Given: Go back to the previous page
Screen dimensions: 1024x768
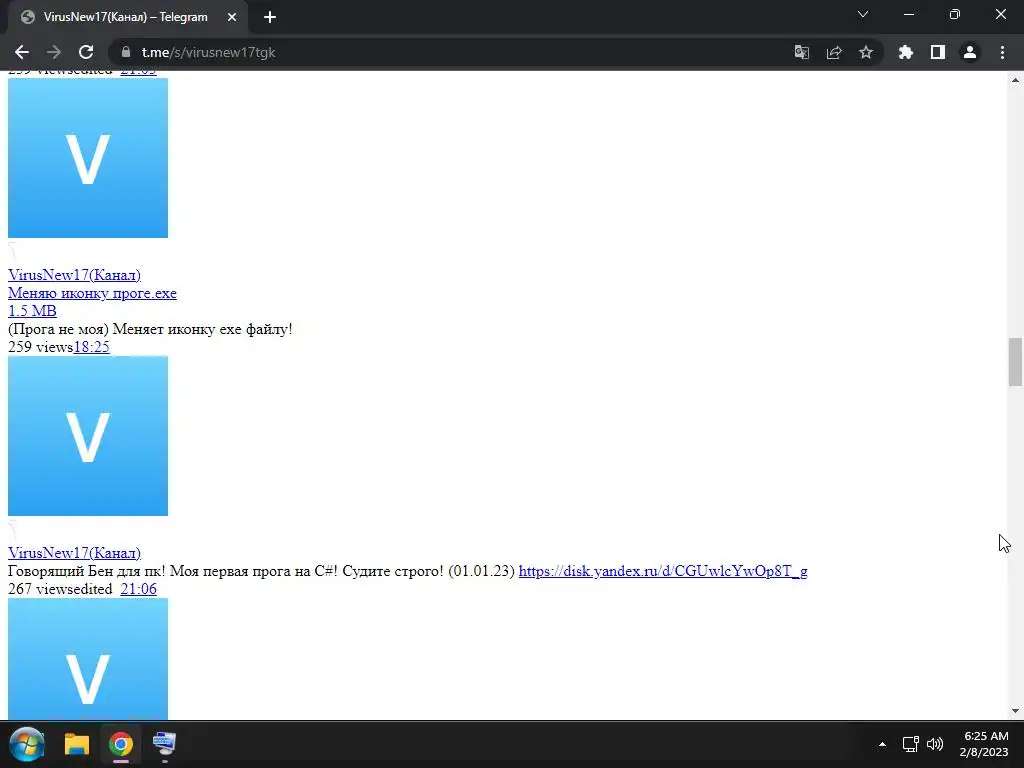Looking at the screenshot, I should (x=22, y=52).
